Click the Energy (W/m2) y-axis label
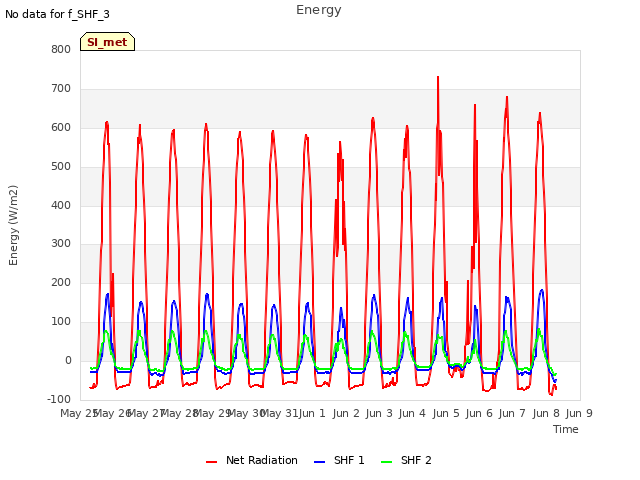This screenshot has width=640, height=480. tap(13, 225)
